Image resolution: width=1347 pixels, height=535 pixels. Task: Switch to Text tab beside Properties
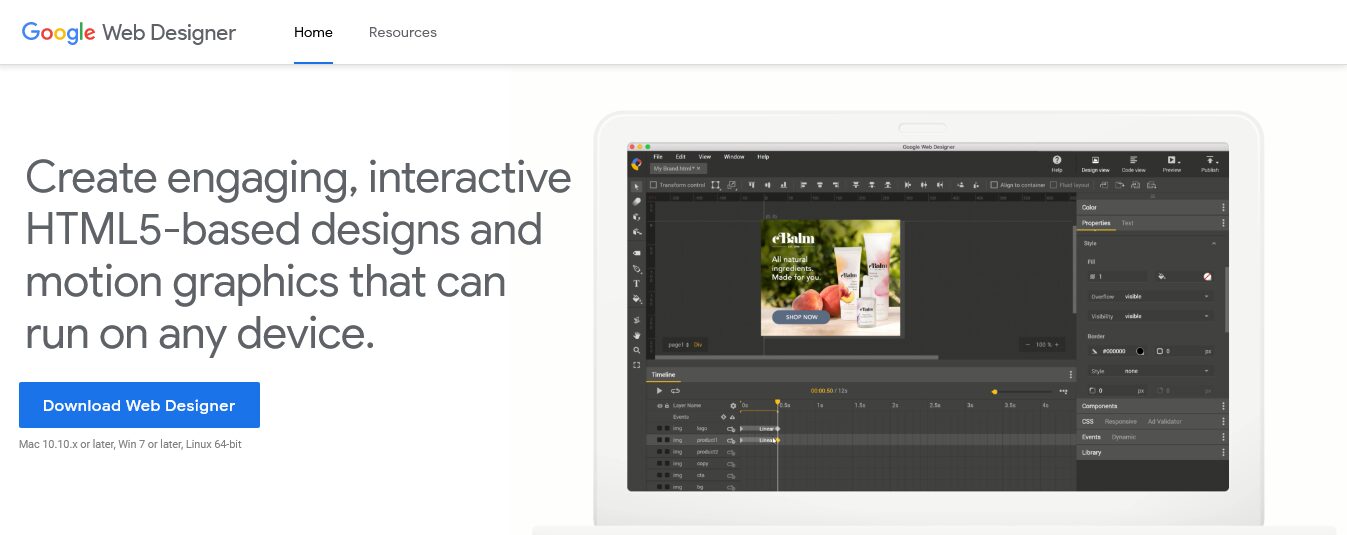pos(1127,223)
